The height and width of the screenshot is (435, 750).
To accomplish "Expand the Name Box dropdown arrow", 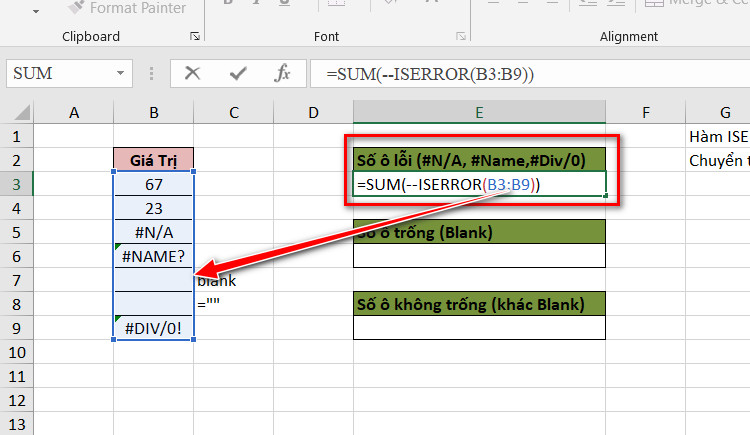I will [x=120, y=73].
